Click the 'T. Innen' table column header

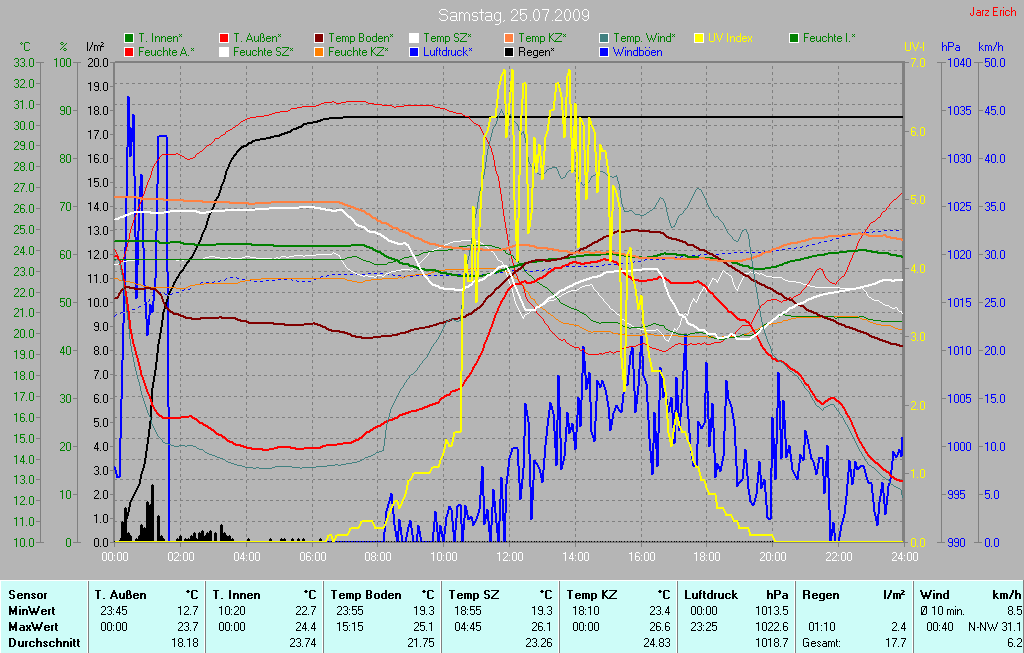tap(236, 595)
